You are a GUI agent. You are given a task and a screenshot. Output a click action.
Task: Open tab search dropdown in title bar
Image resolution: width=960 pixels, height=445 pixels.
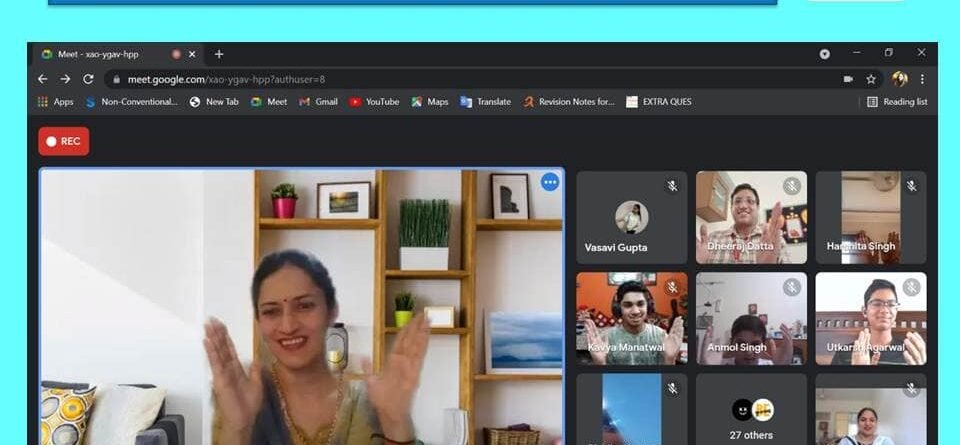(x=825, y=54)
